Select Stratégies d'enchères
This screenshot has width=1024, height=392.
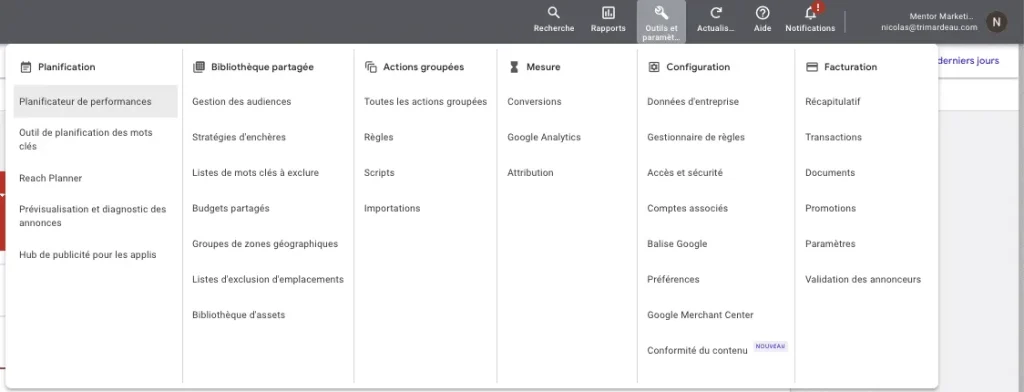click(x=239, y=137)
